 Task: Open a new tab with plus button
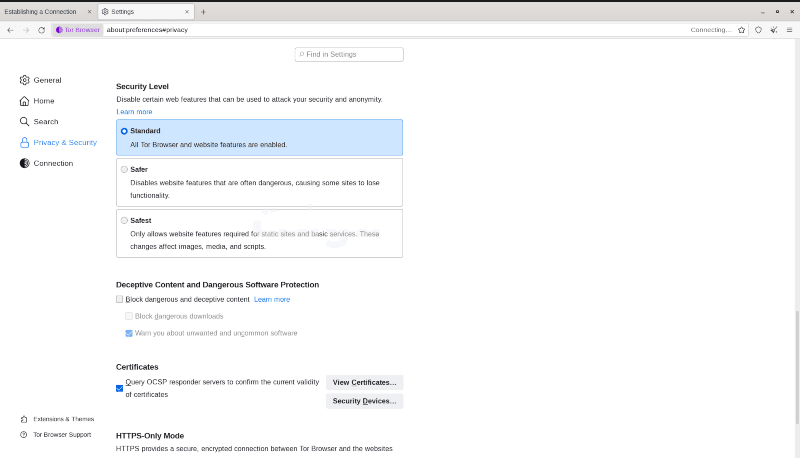tap(203, 12)
